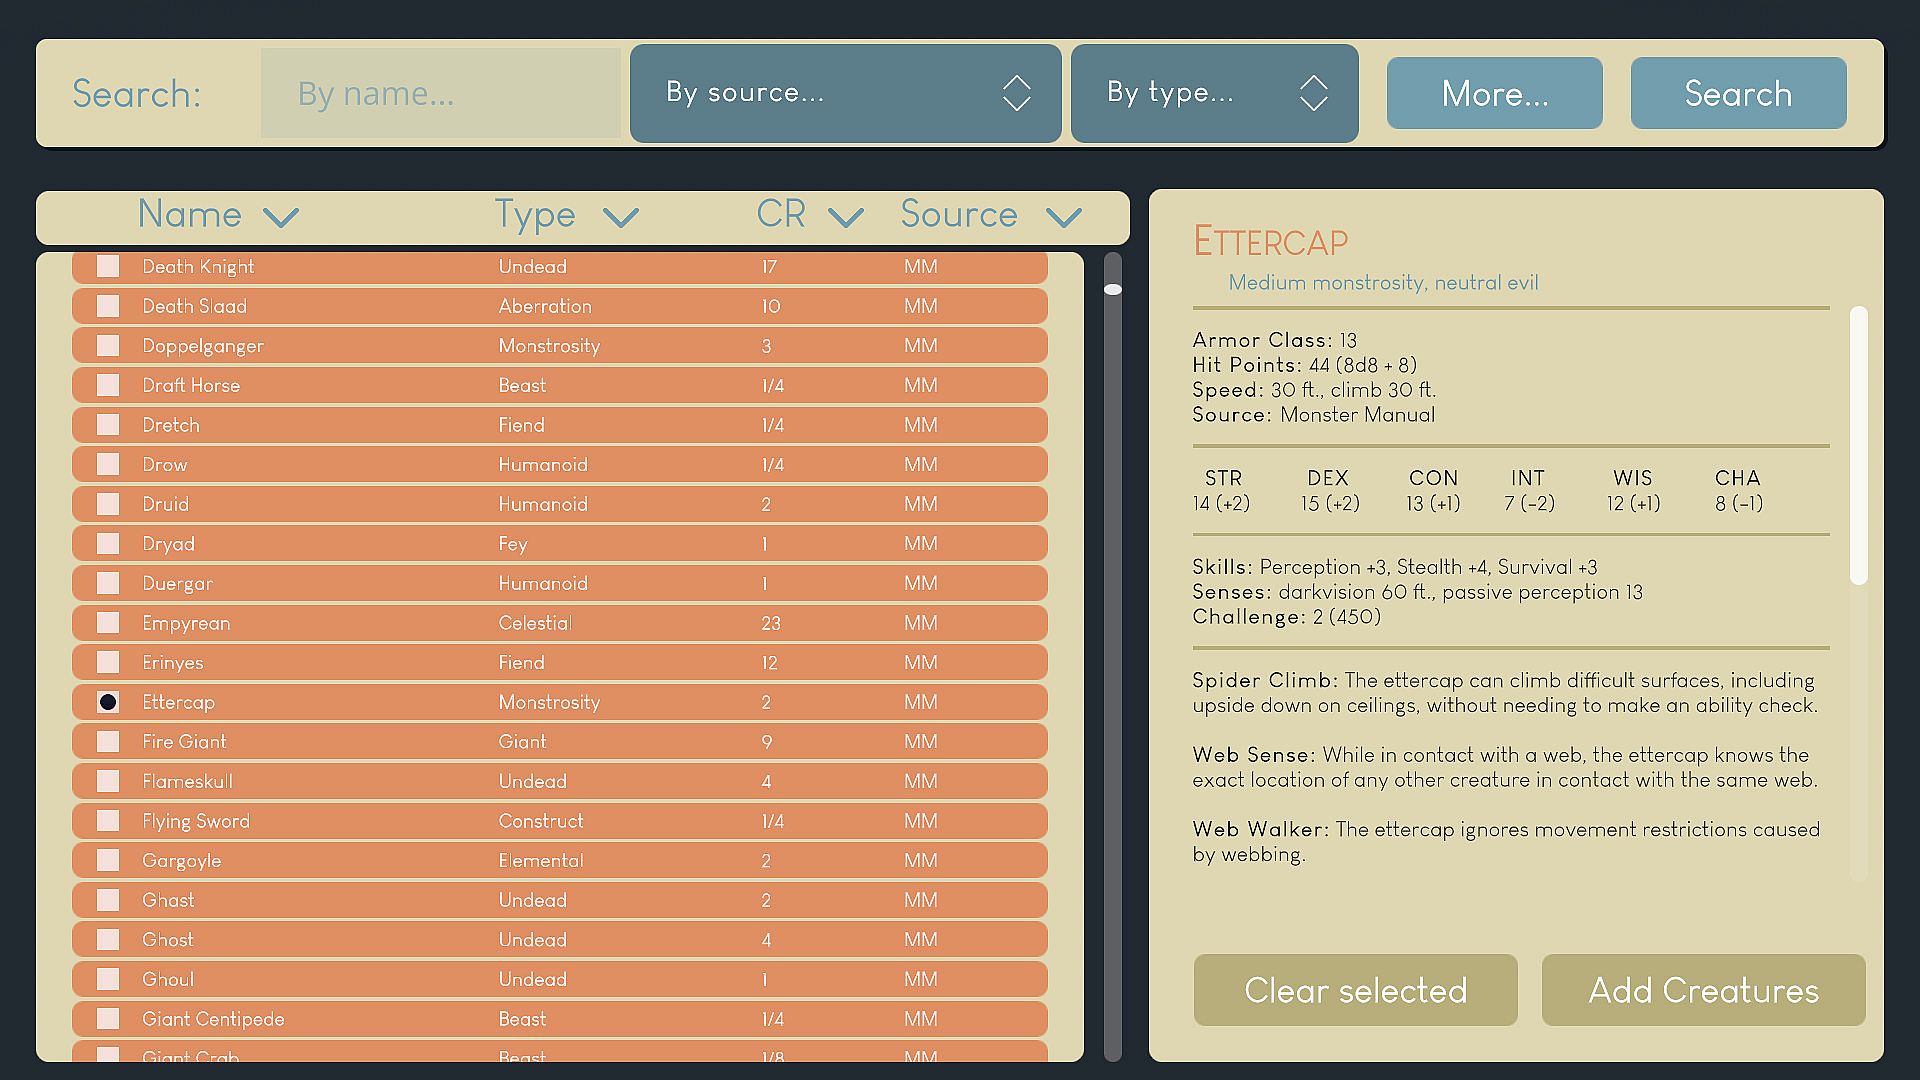Click the CR column sort chevron

pyautogui.click(x=845, y=217)
